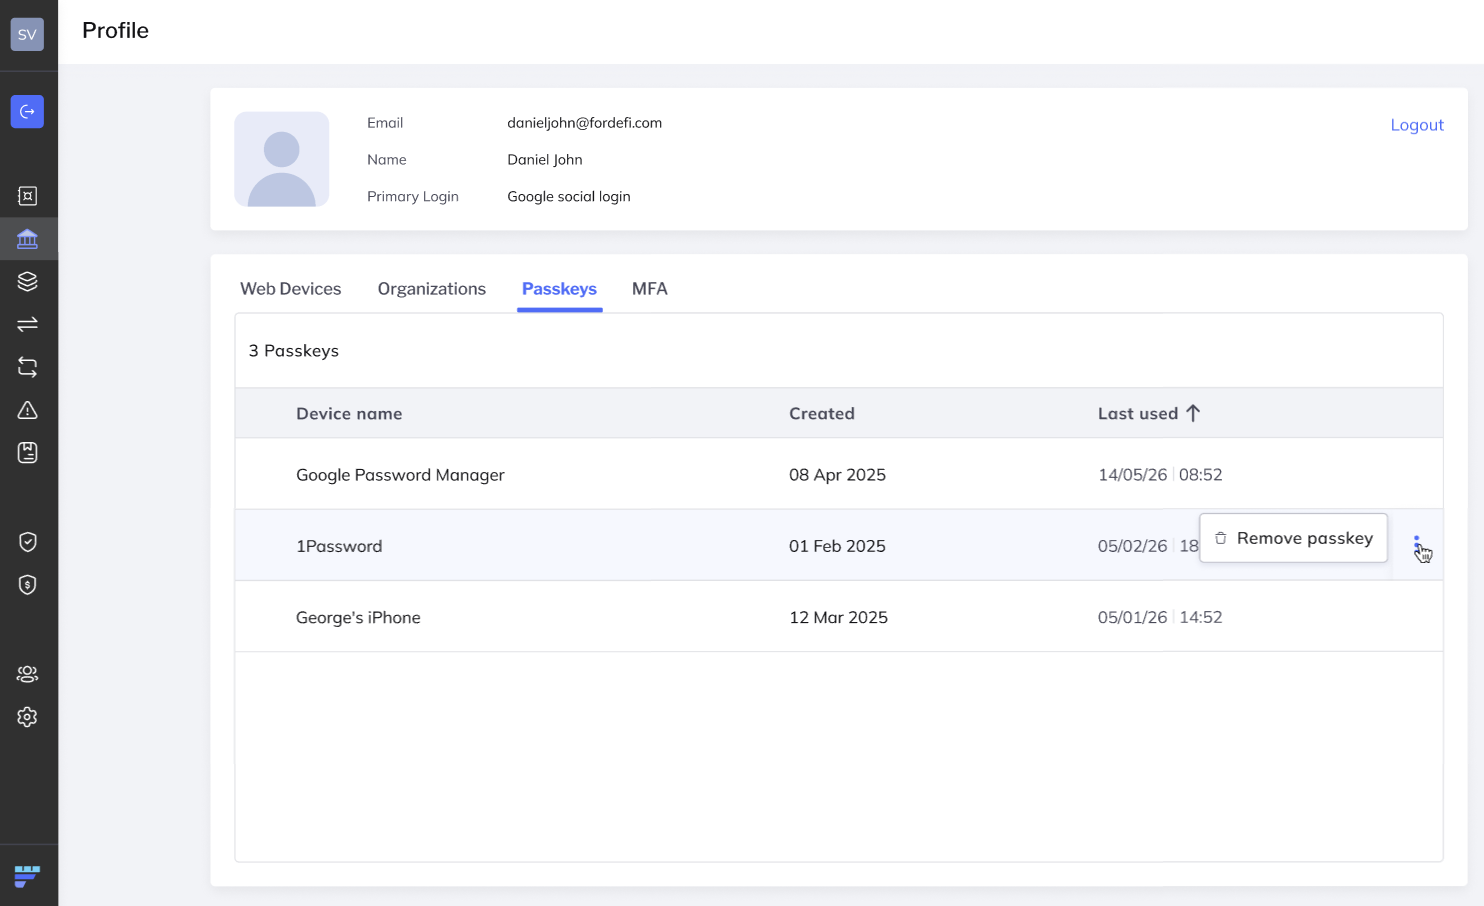Open the address book sidebar icon
Image resolution: width=1484 pixels, height=906 pixels.
[x=27, y=453]
